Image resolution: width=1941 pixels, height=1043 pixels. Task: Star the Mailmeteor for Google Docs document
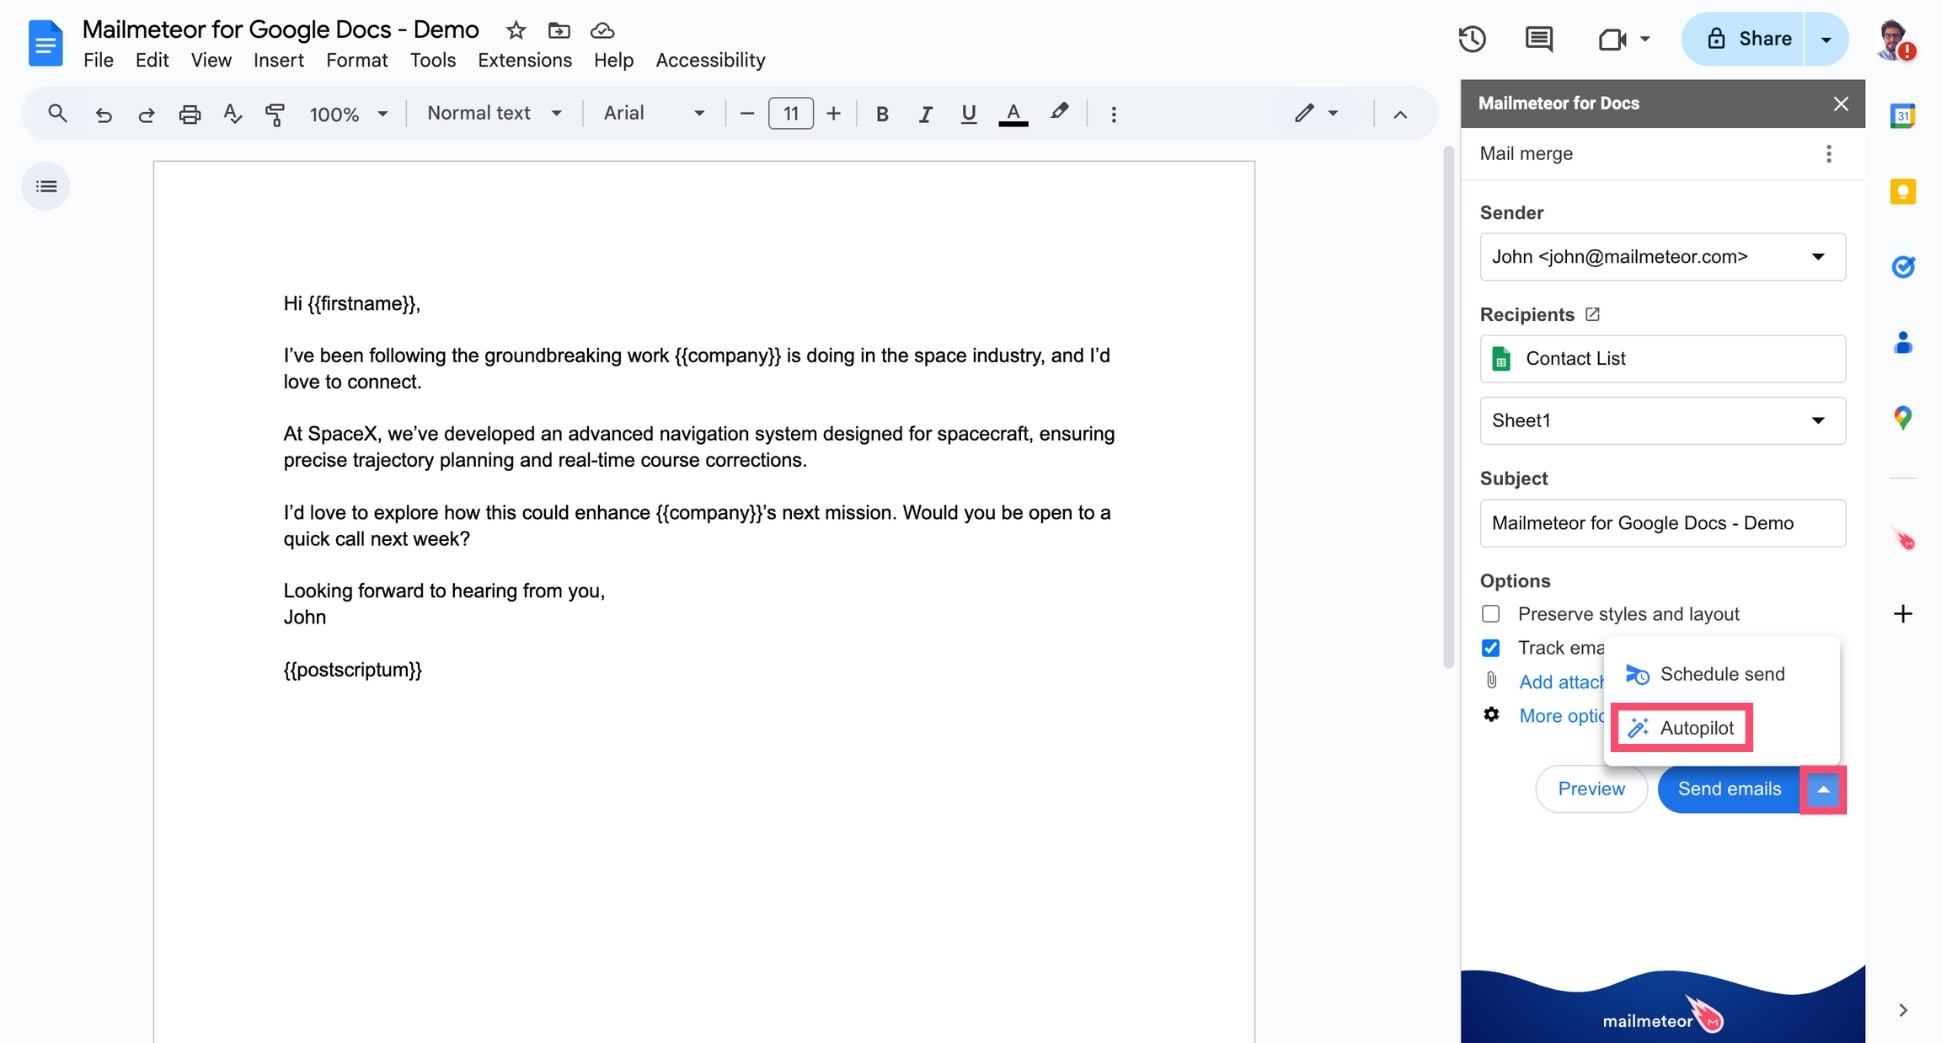click(x=516, y=30)
